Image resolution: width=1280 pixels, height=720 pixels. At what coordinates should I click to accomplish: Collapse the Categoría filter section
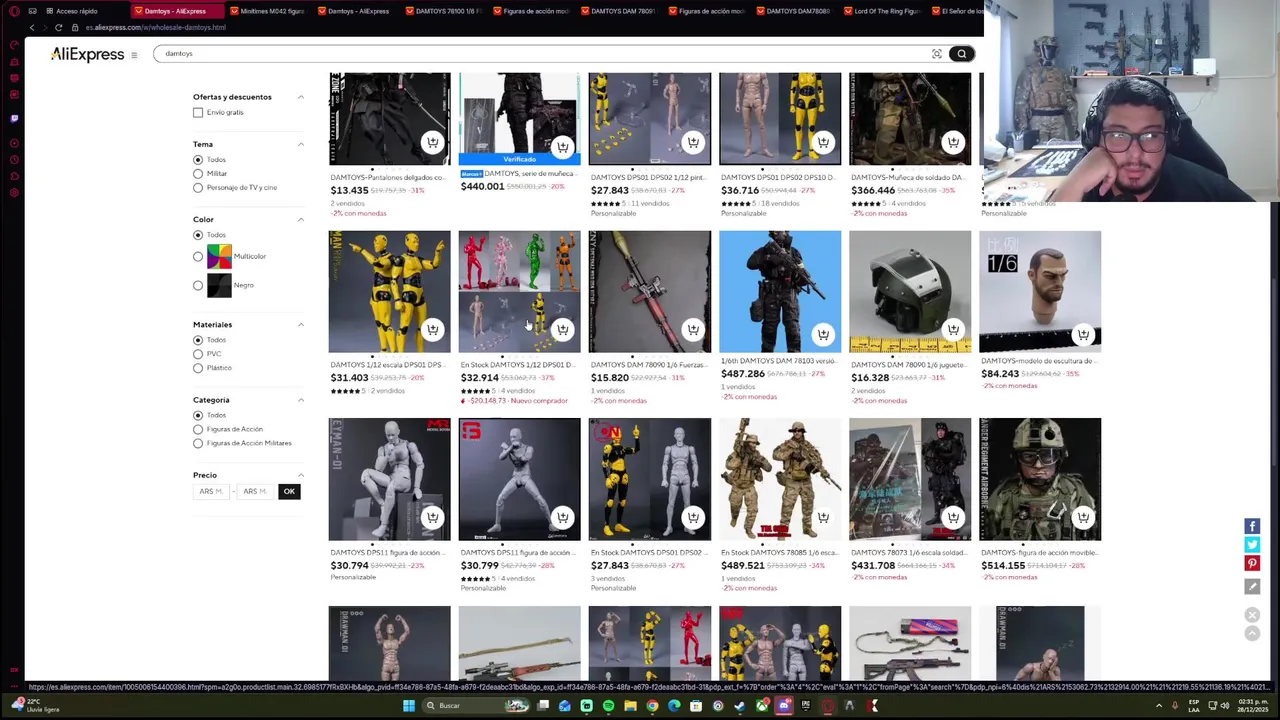pyautogui.click(x=300, y=400)
